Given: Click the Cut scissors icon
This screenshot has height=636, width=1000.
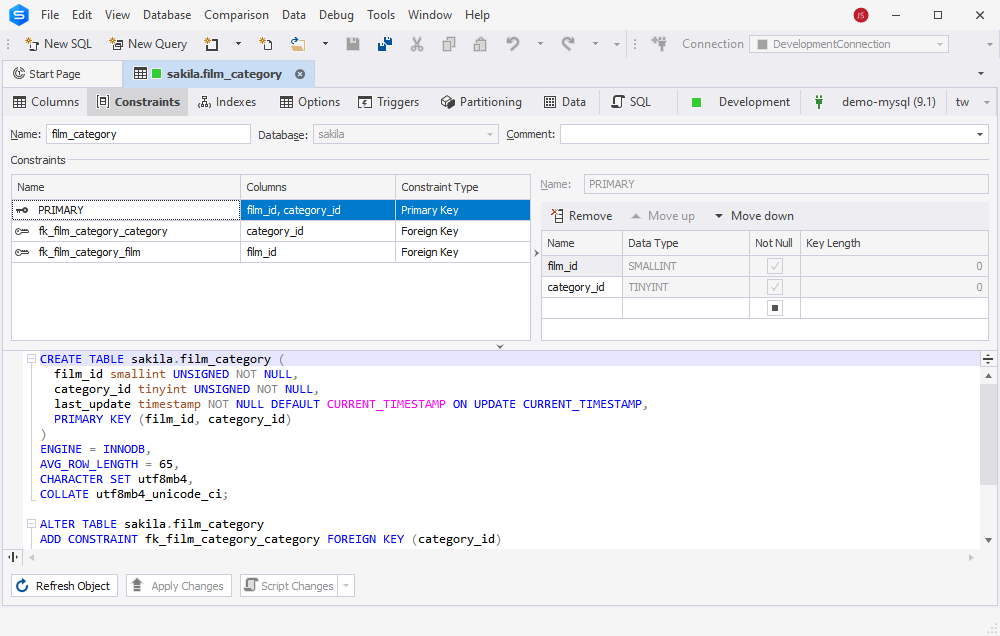Looking at the screenshot, I should (416, 44).
